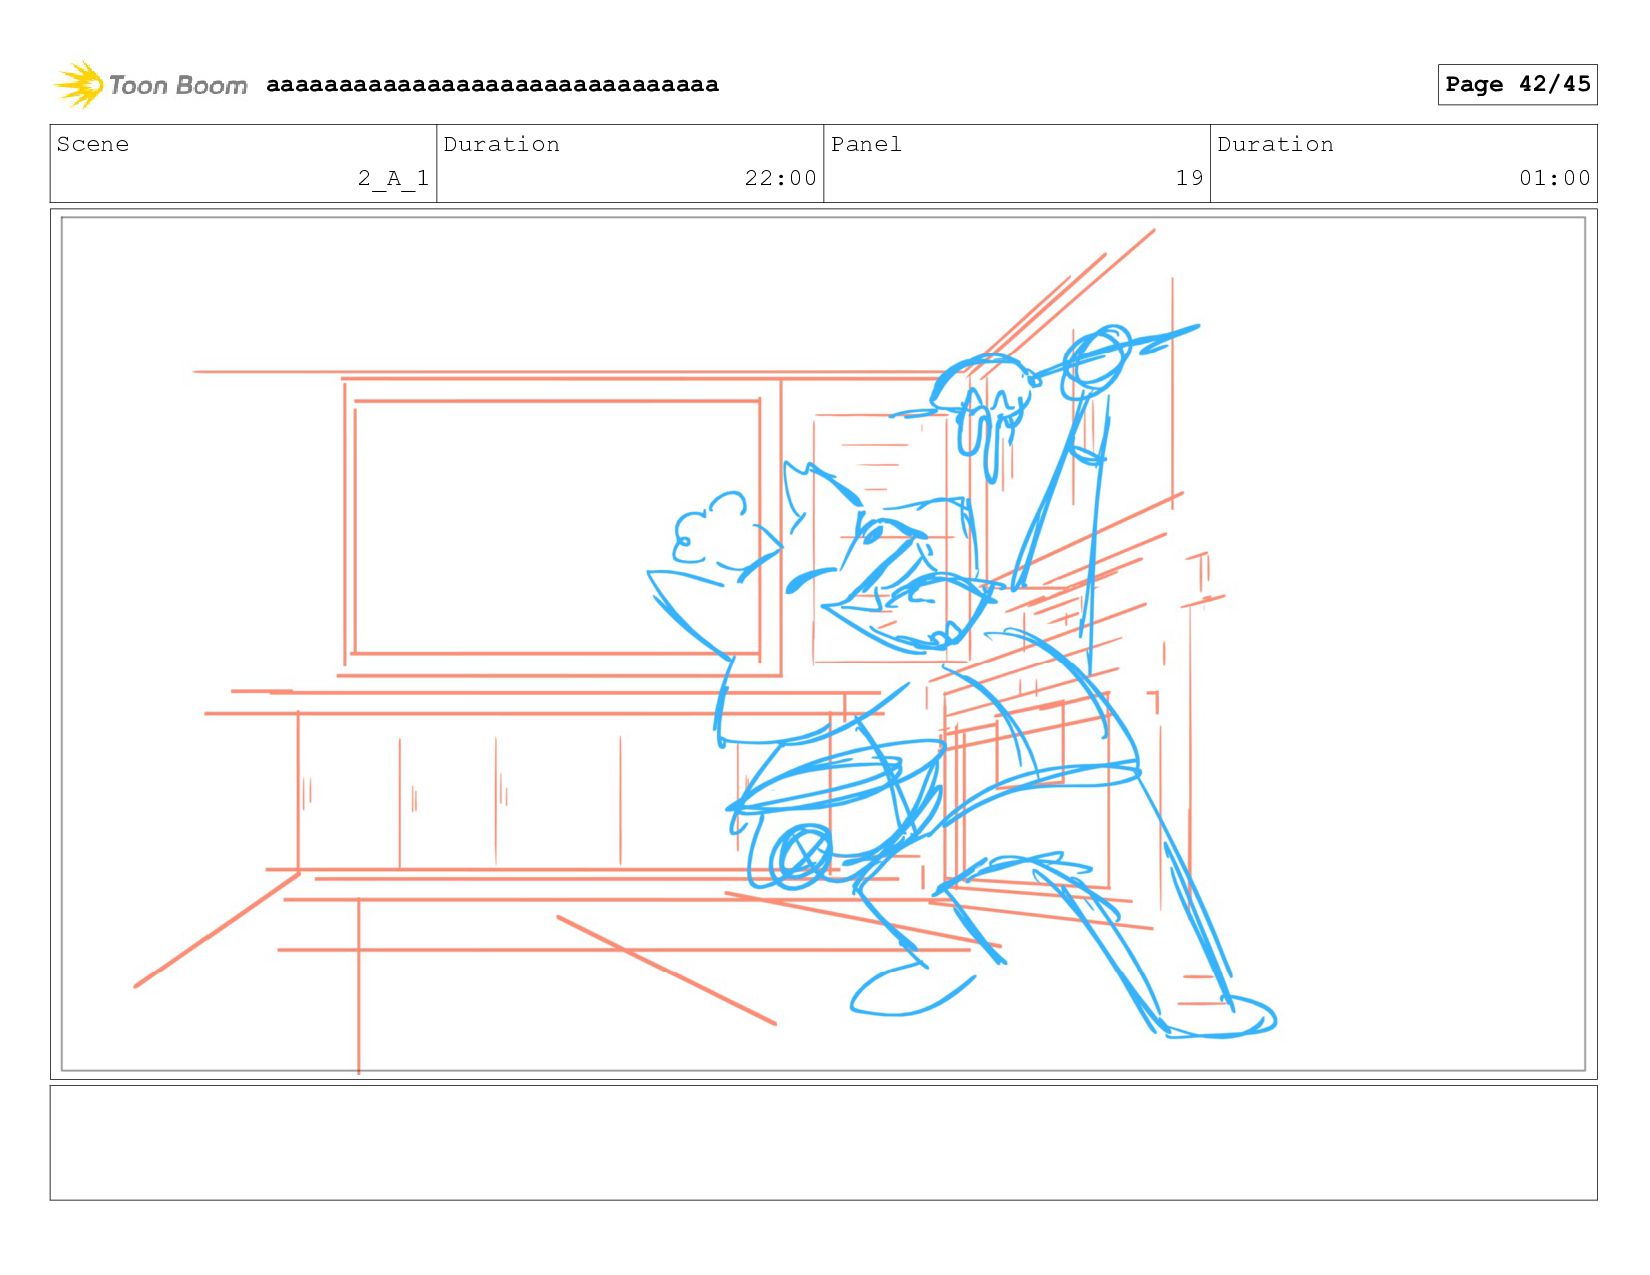Screen dimensions: 1650x1275
Task: Click the empty notes box below the panel
Action: pyautogui.click(x=823, y=1143)
